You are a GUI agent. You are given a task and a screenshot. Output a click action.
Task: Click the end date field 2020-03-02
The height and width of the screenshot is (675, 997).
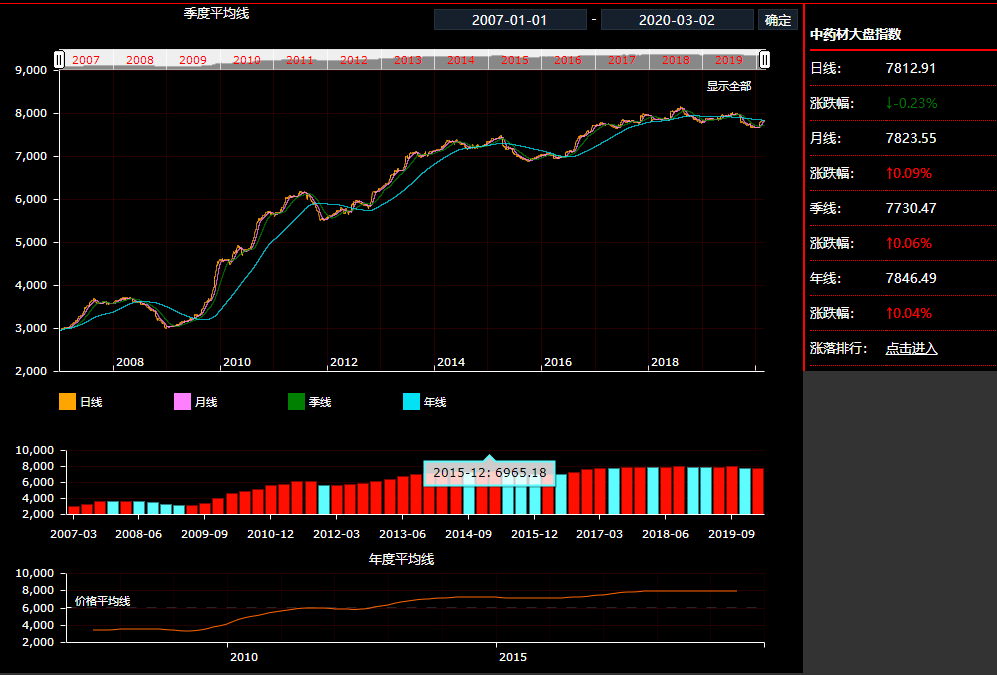[677, 20]
